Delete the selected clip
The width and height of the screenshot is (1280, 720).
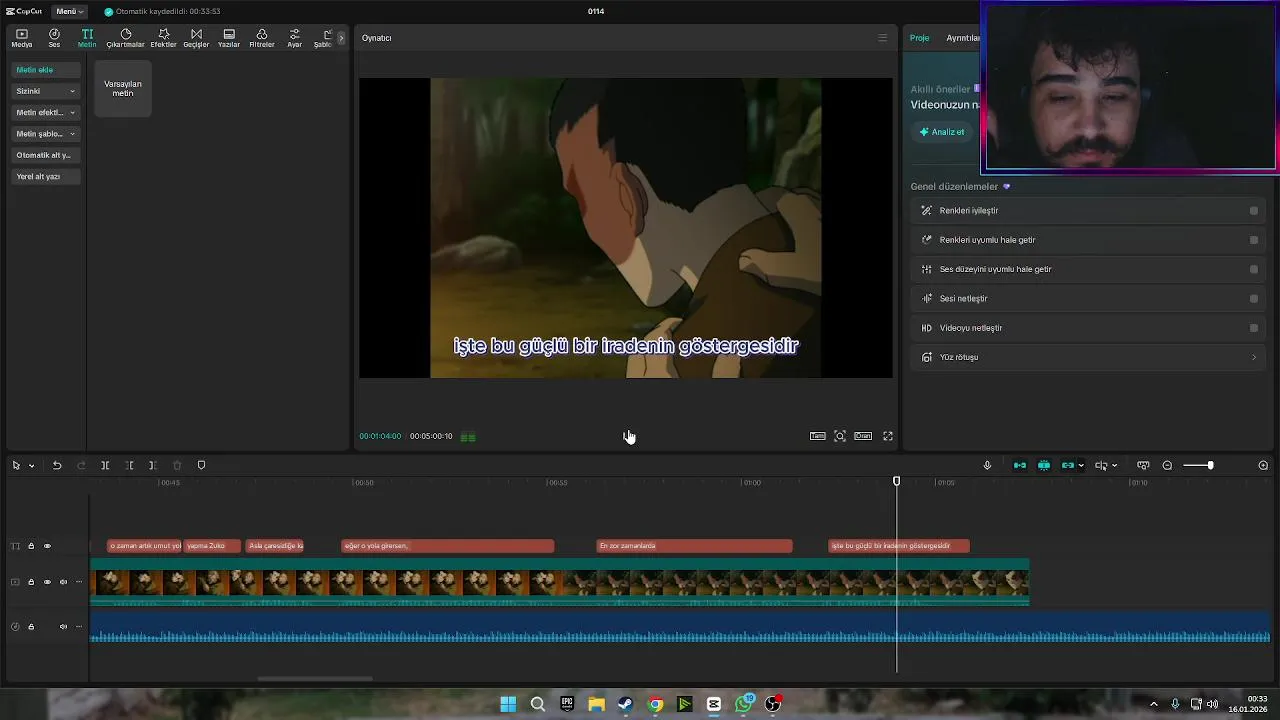pos(177,465)
